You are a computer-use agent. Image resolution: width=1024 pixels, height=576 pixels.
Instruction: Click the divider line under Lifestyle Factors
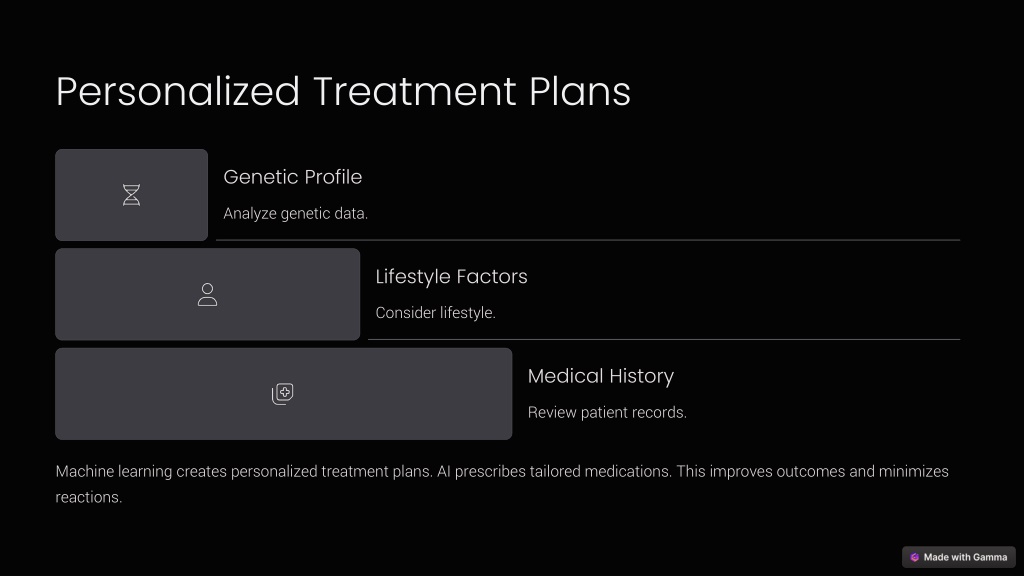pyautogui.click(x=664, y=340)
